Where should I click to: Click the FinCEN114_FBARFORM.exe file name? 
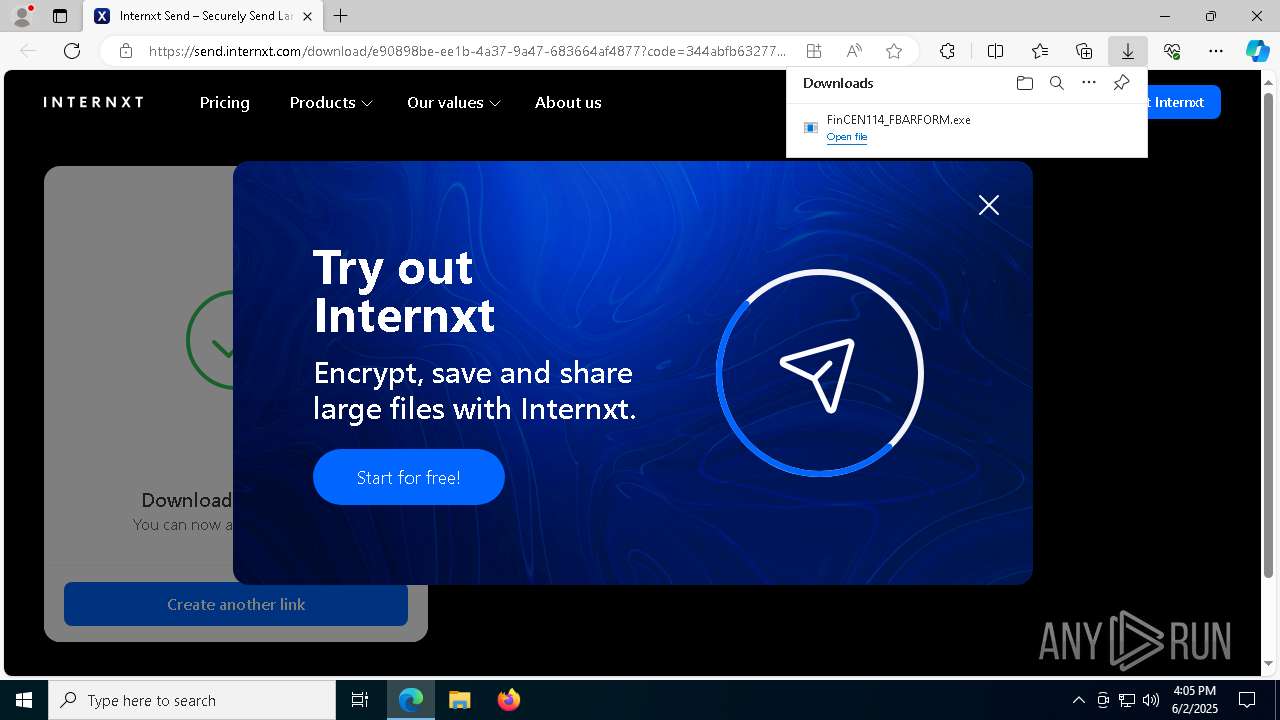(899, 119)
